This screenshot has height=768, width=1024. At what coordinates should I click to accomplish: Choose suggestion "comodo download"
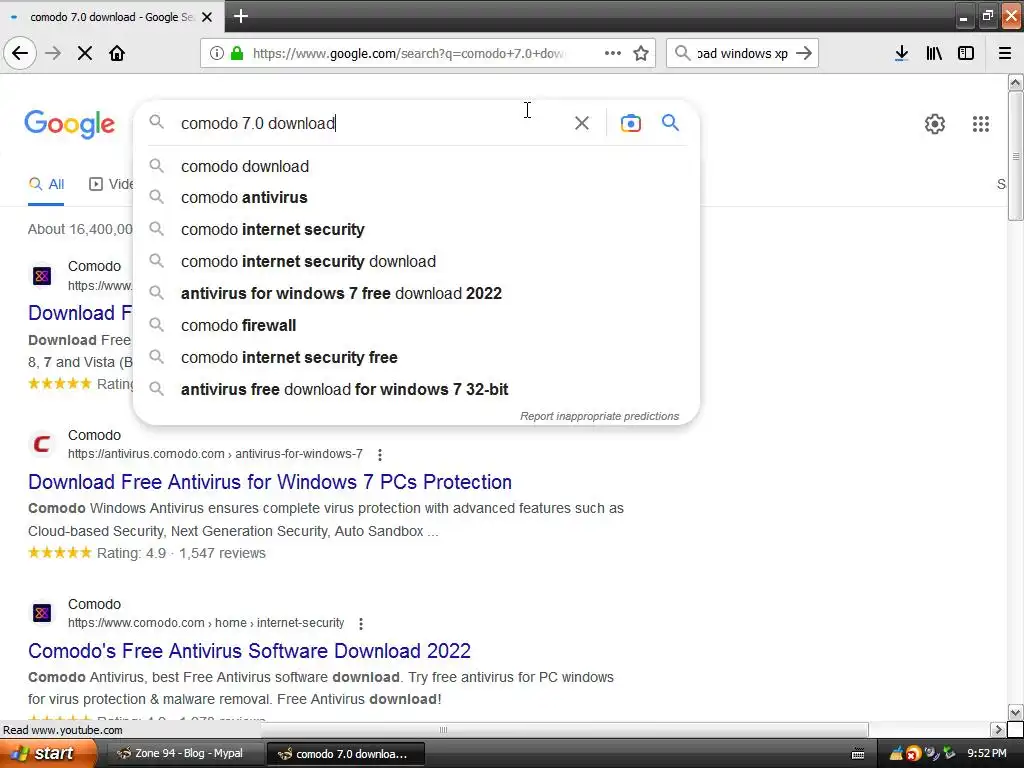(x=416, y=167)
